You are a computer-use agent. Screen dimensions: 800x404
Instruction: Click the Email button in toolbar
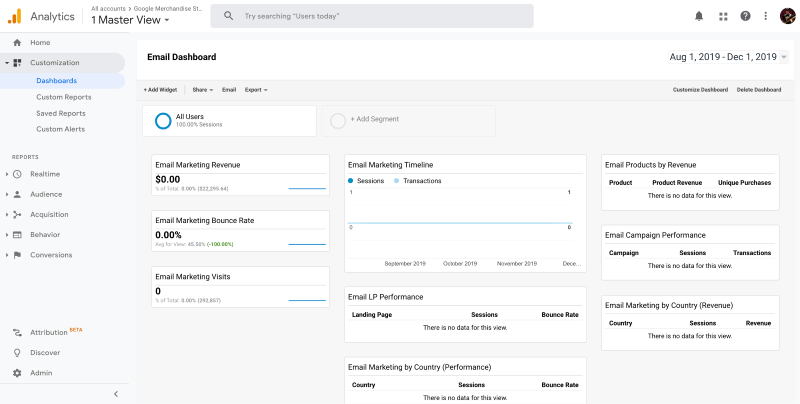pyautogui.click(x=229, y=90)
